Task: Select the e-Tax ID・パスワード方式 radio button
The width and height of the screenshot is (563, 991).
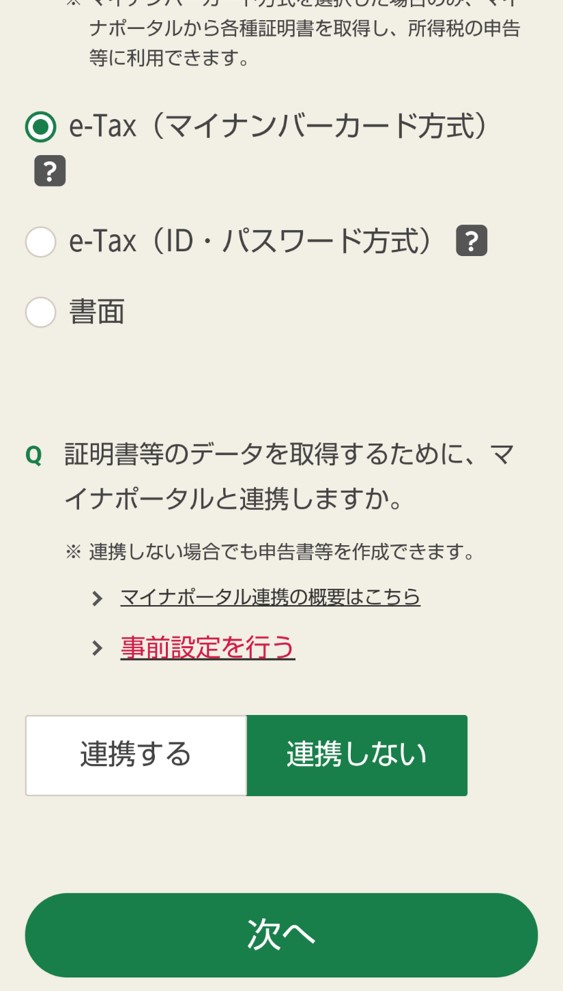Action: coord(40,241)
